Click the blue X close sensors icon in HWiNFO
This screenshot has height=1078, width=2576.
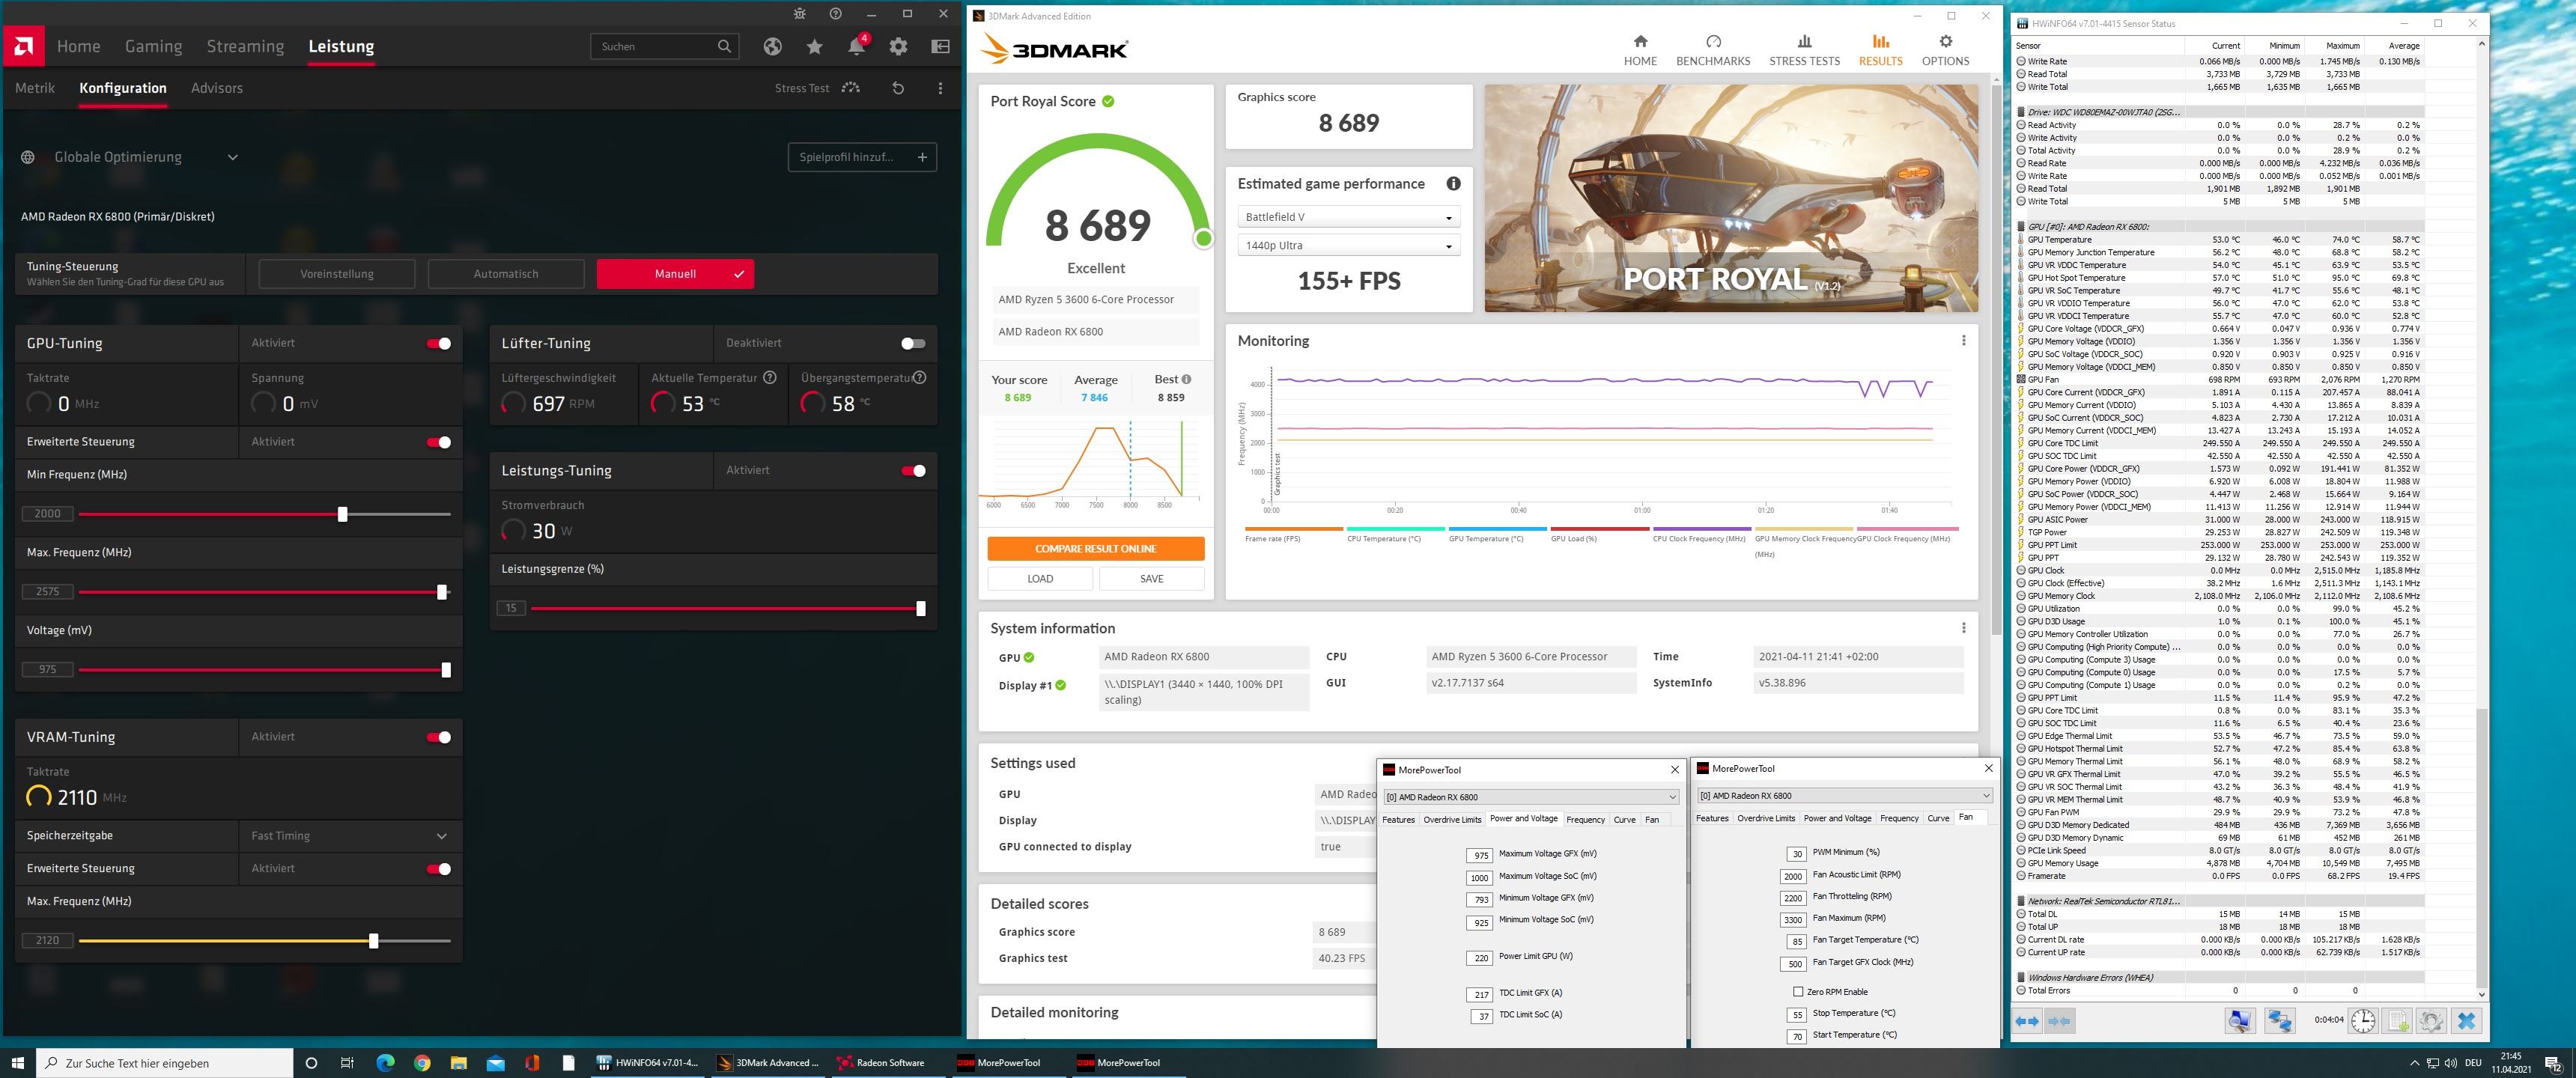tap(2466, 1021)
